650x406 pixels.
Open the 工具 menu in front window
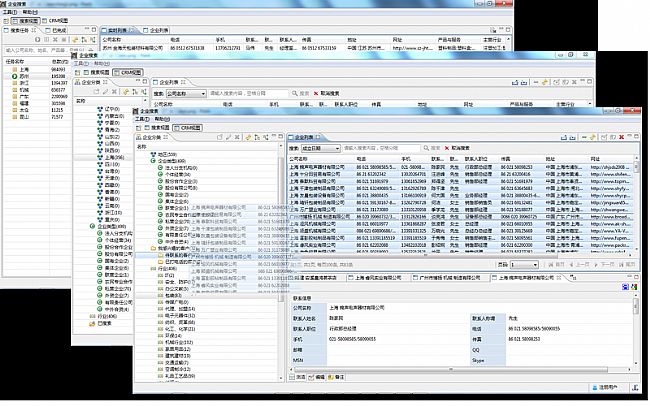click(142, 119)
